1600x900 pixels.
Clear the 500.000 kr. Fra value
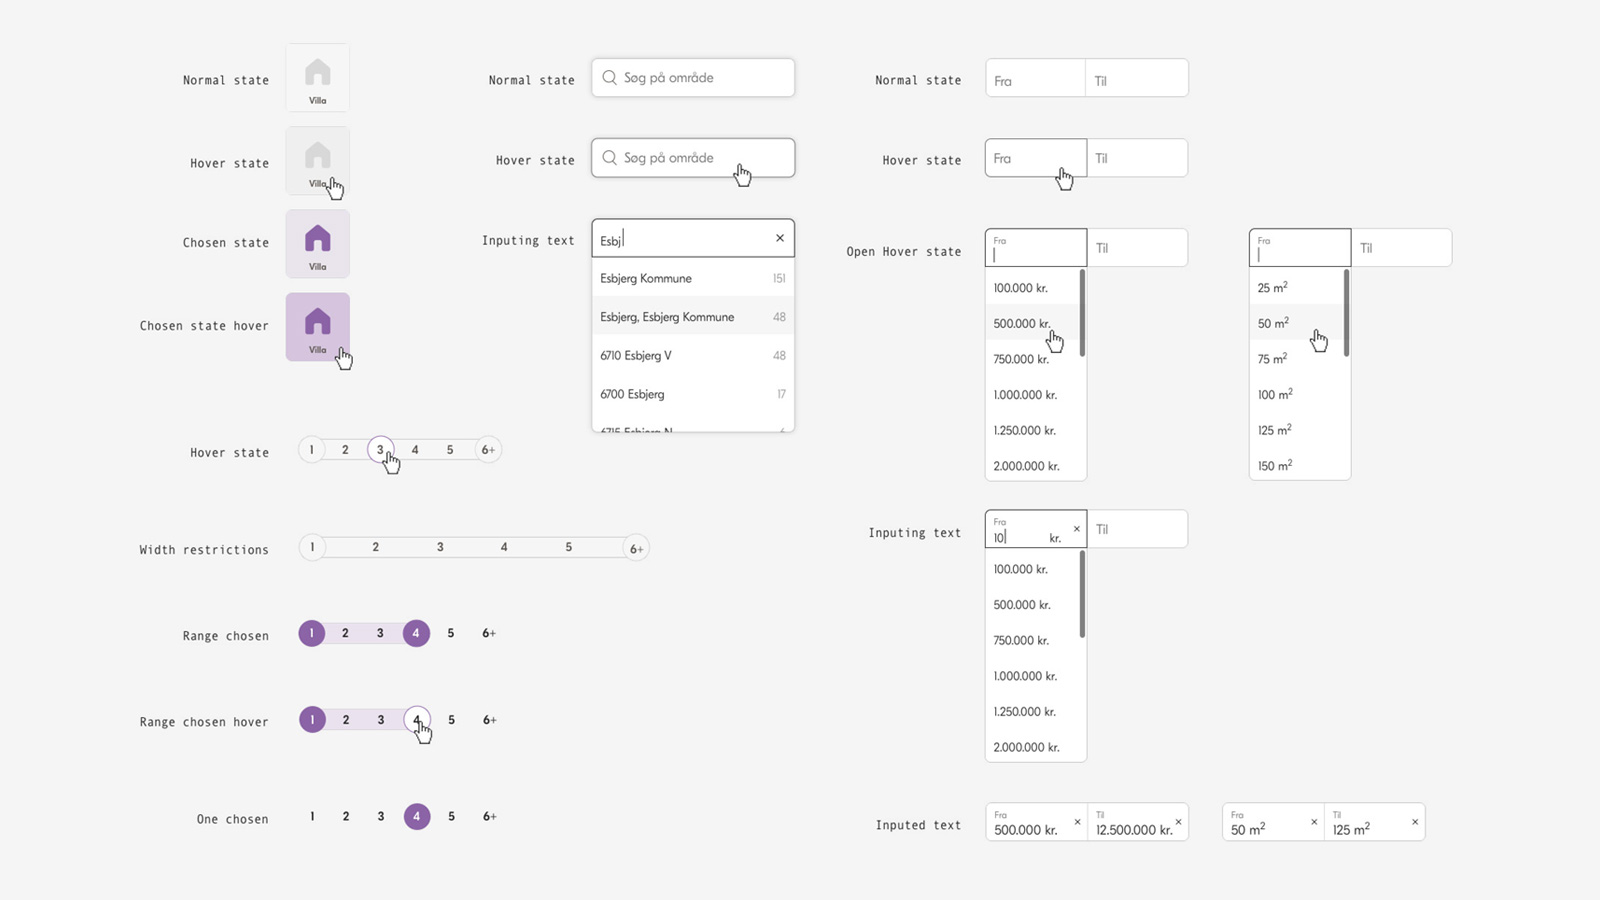pyautogui.click(x=1077, y=822)
